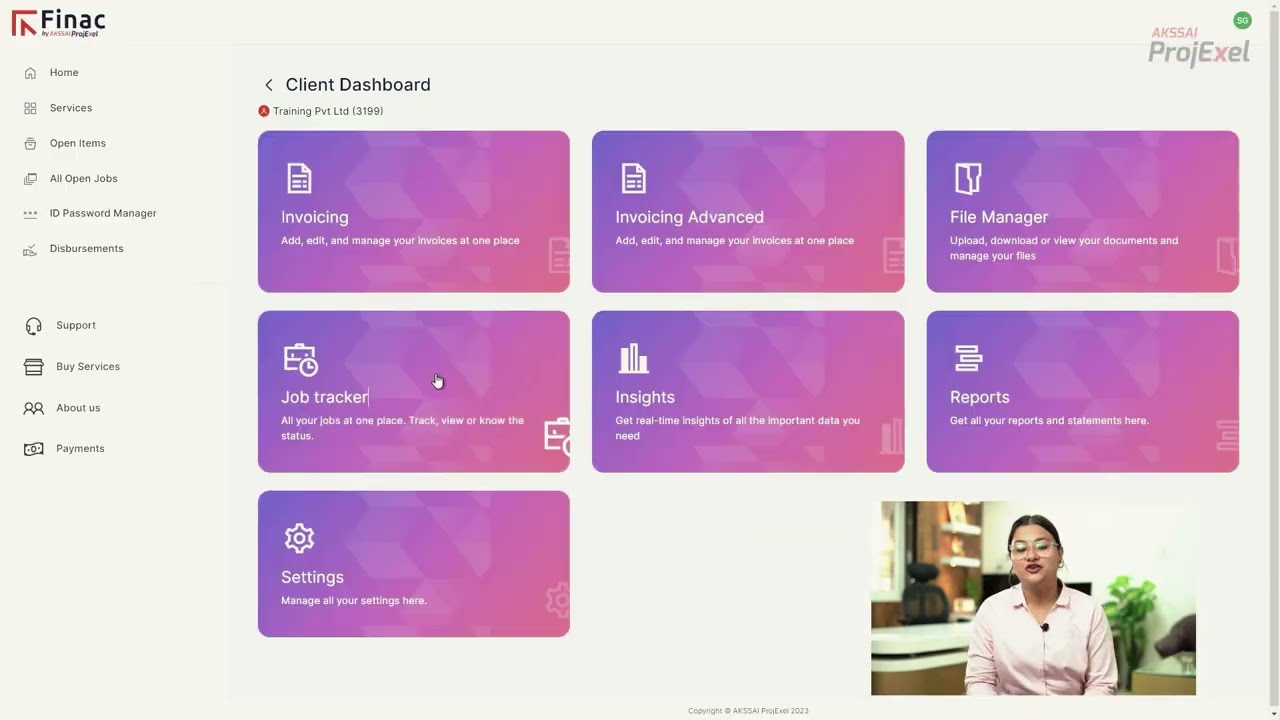Open the About us link

[78, 408]
